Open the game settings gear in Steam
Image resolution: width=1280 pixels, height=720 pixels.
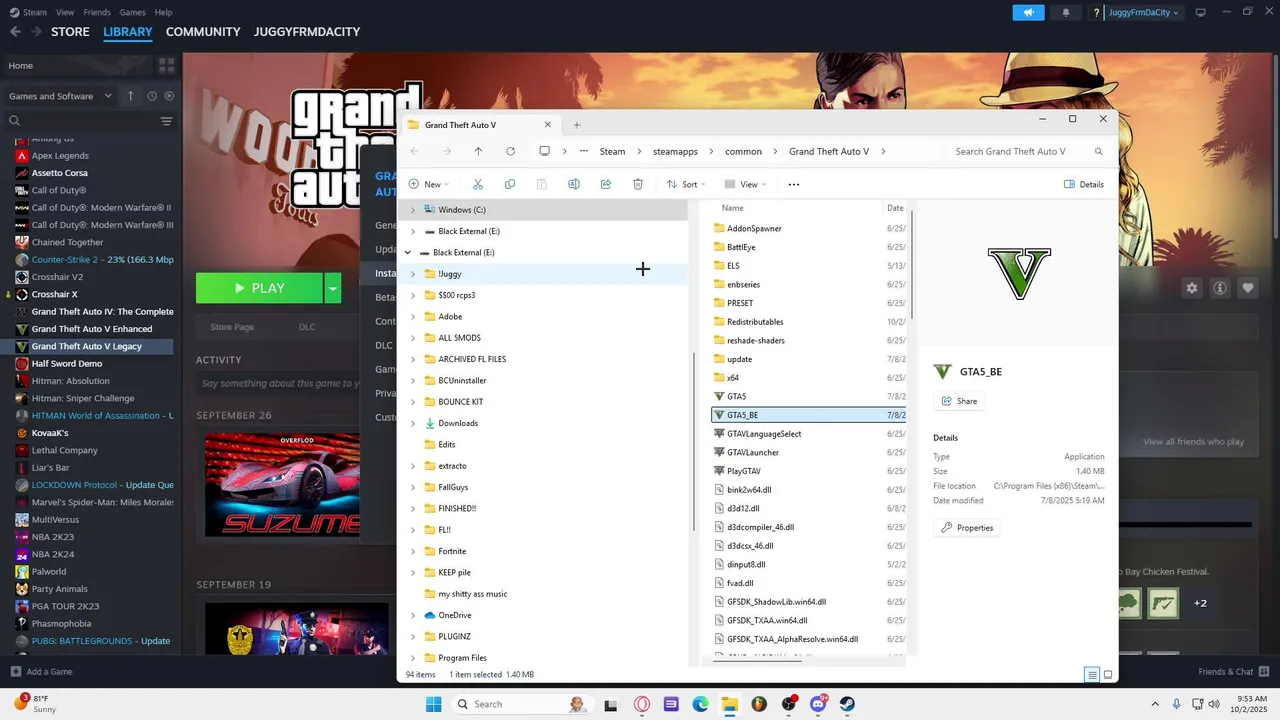click(1192, 288)
